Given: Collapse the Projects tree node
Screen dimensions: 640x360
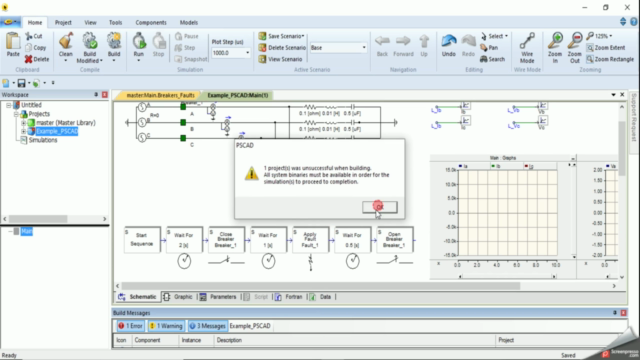Looking at the screenshot, I should pos(16,114).
